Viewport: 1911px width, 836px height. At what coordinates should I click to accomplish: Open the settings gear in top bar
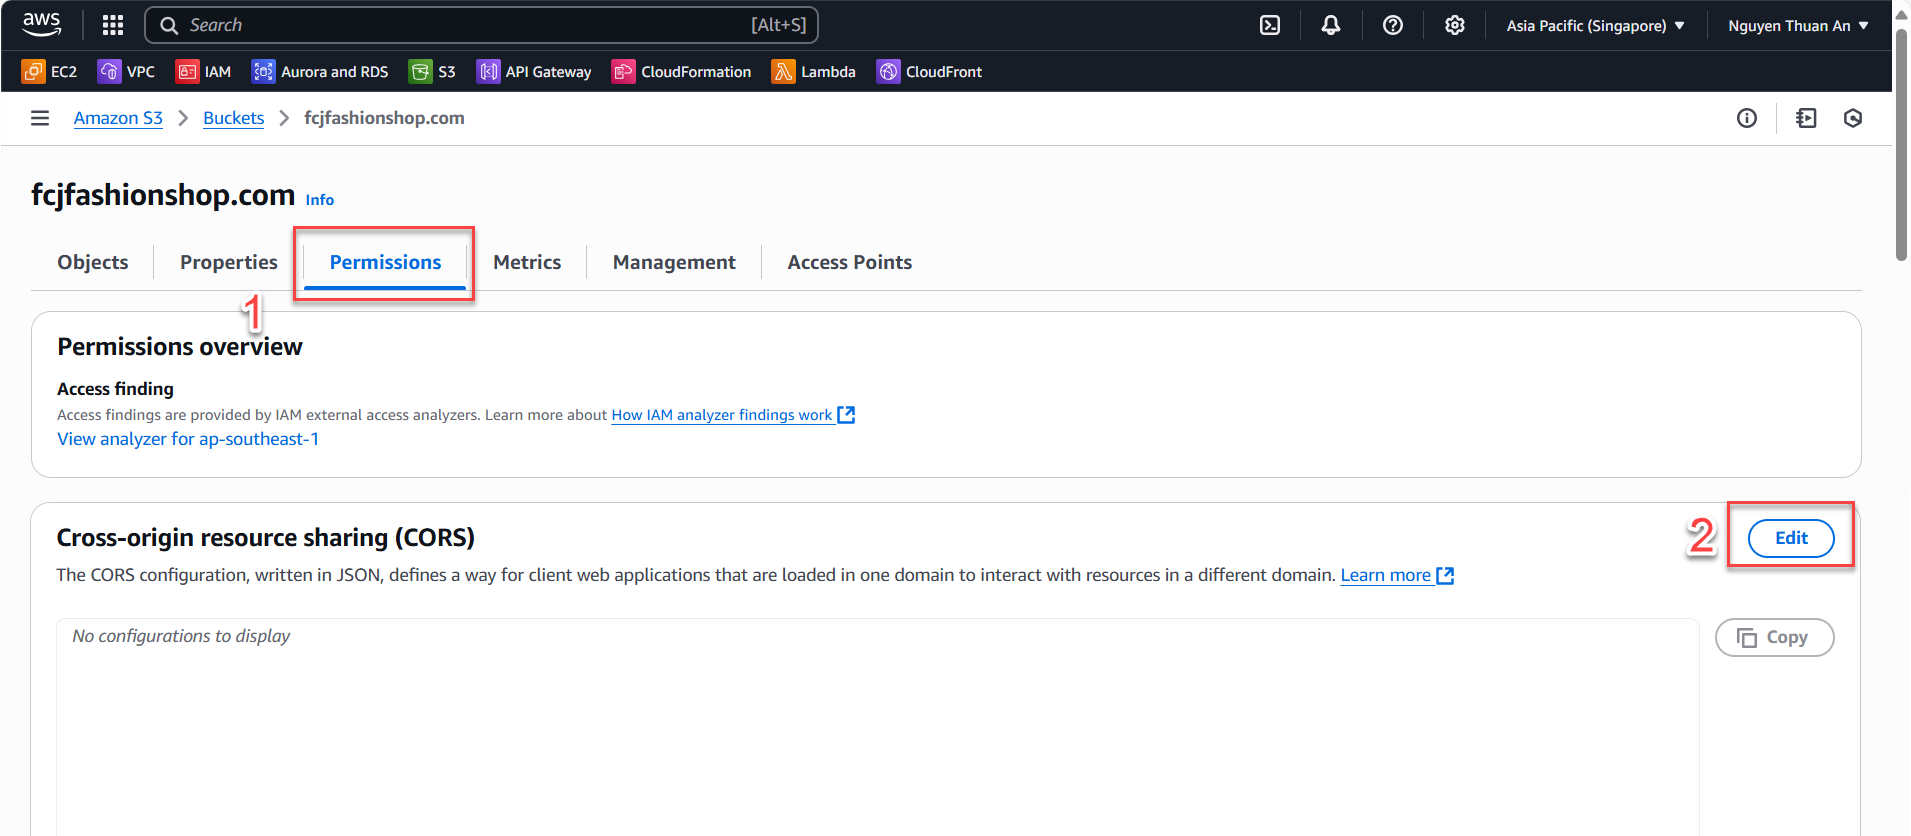[1455, 25]
